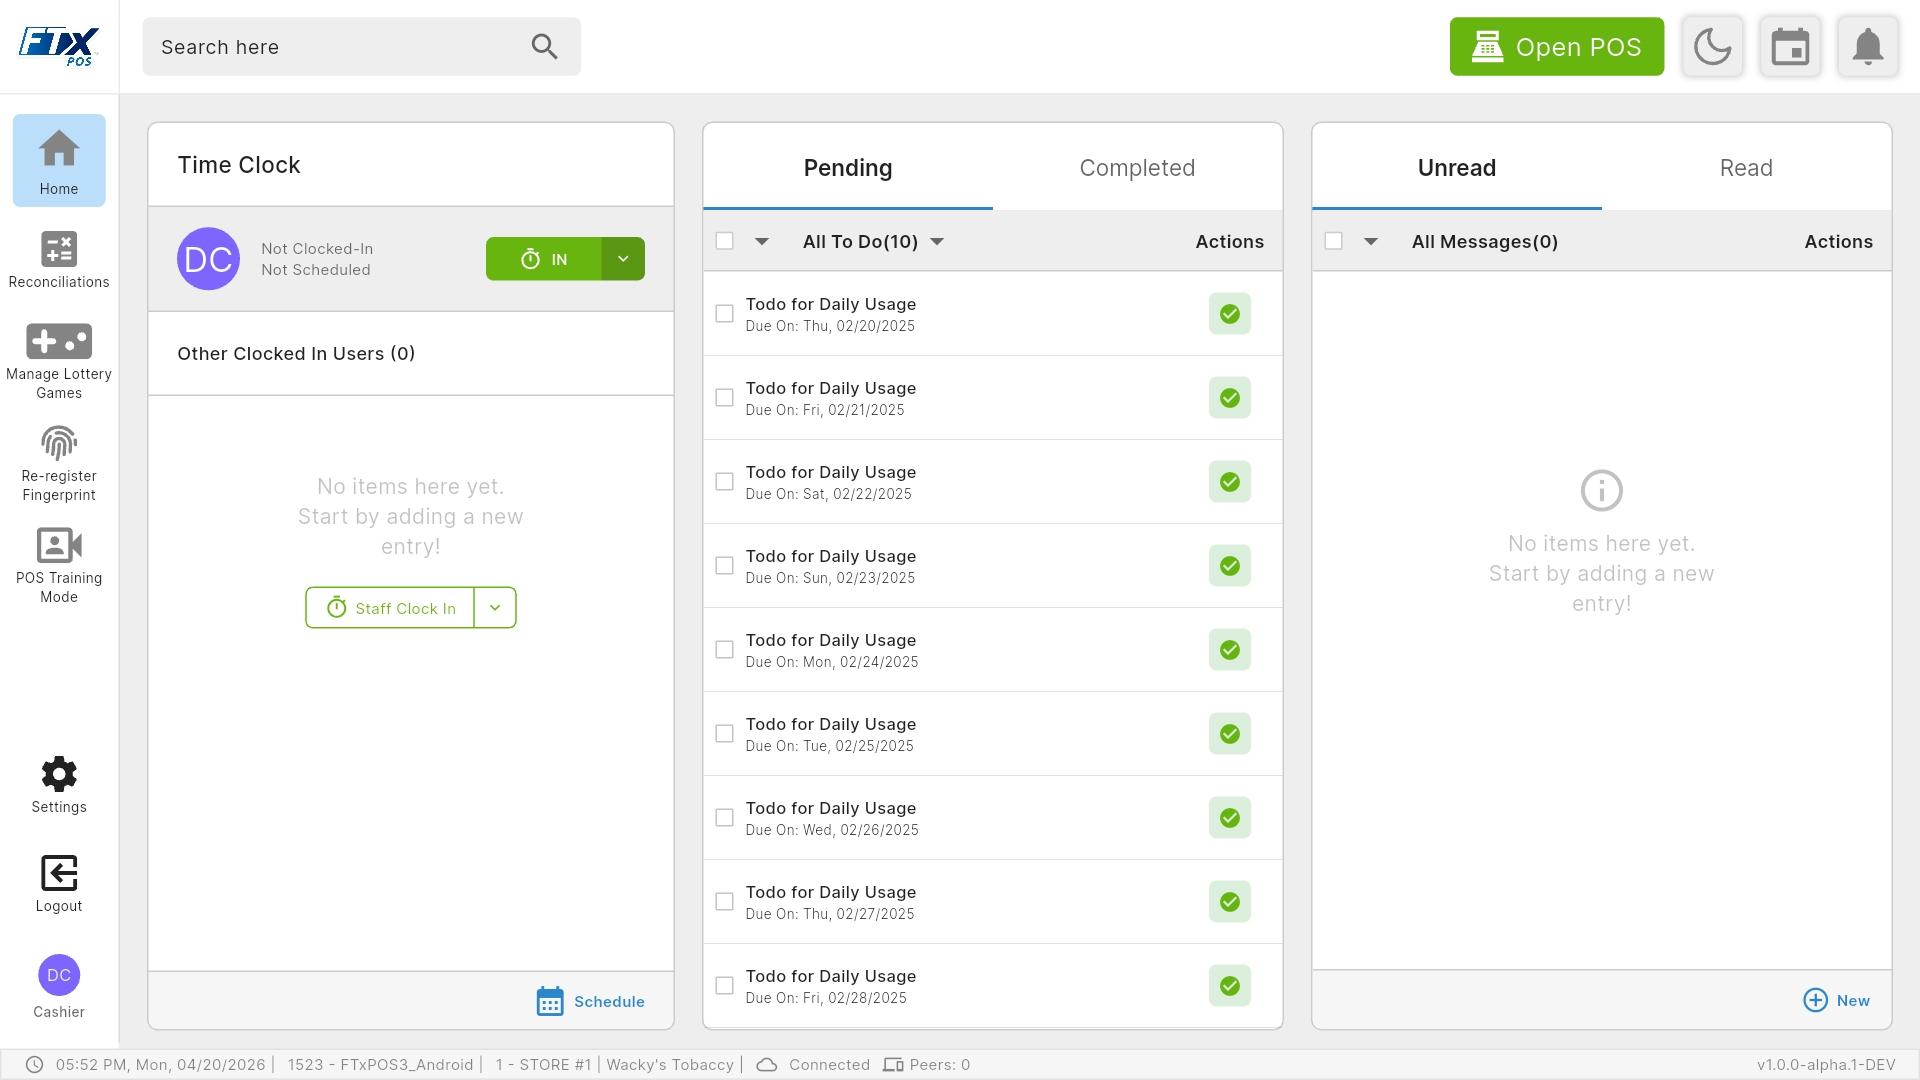
Task: Check the select-all Messages checkbox
Action: [1333, 241]
